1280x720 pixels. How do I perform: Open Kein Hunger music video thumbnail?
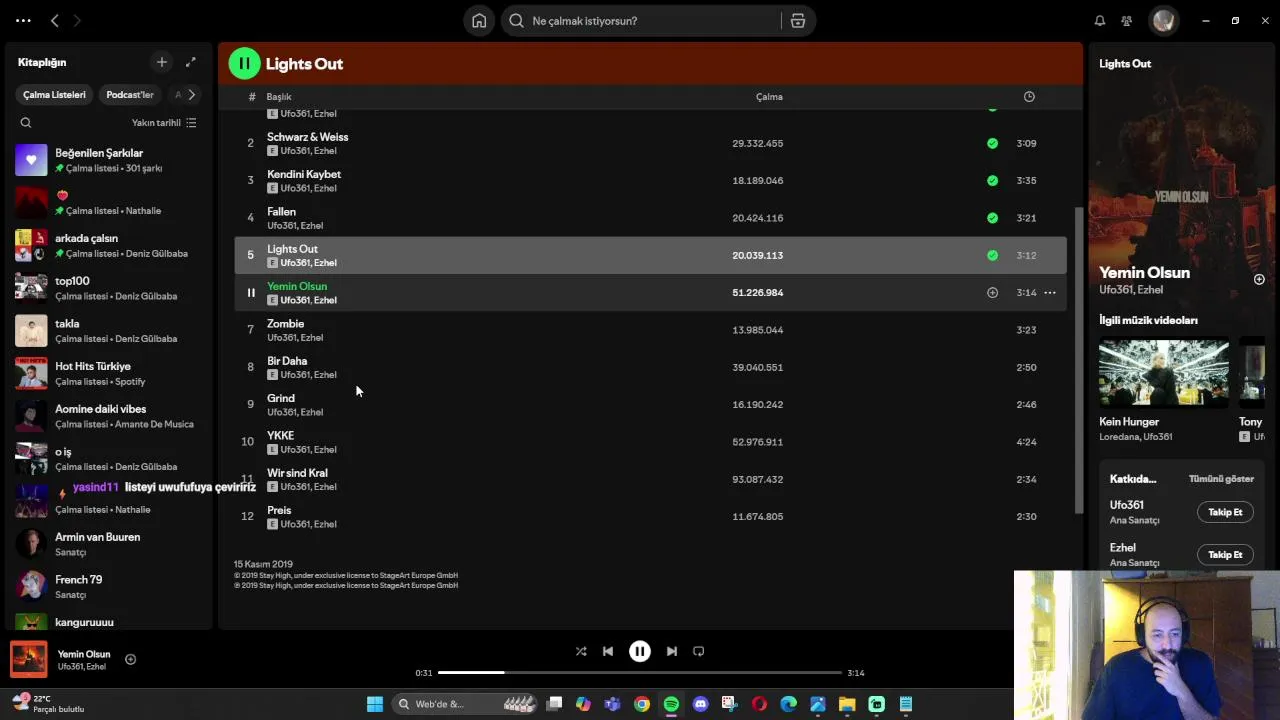click(1164, 374)
